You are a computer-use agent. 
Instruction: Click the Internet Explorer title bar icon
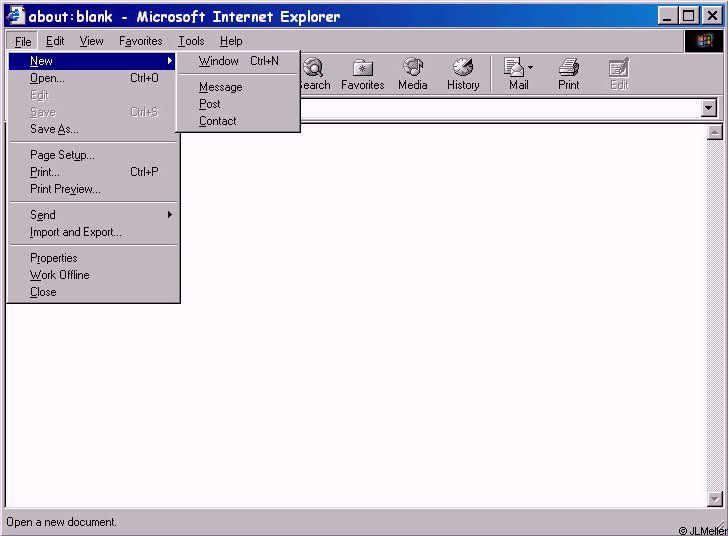15,15
